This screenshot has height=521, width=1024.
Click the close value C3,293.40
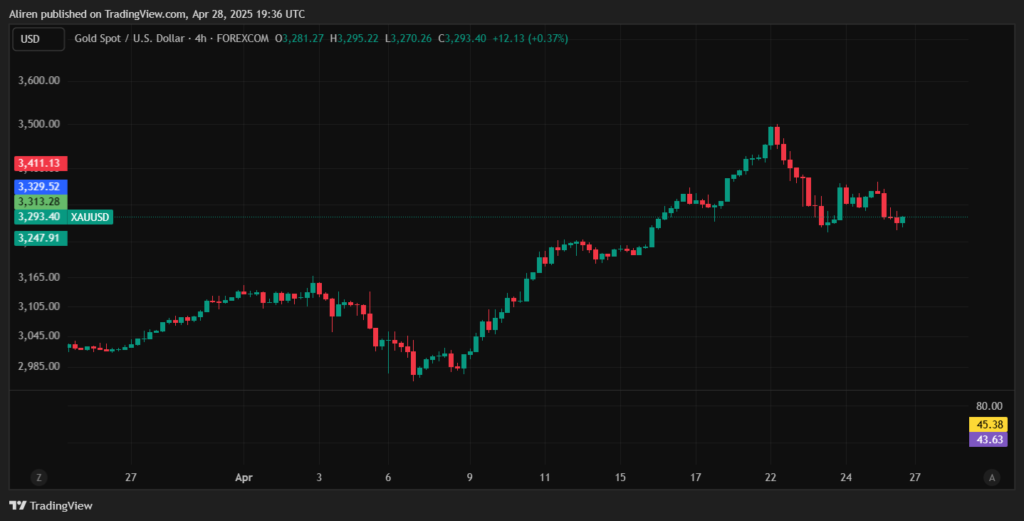pyautogui.click(x=462, y=39)
